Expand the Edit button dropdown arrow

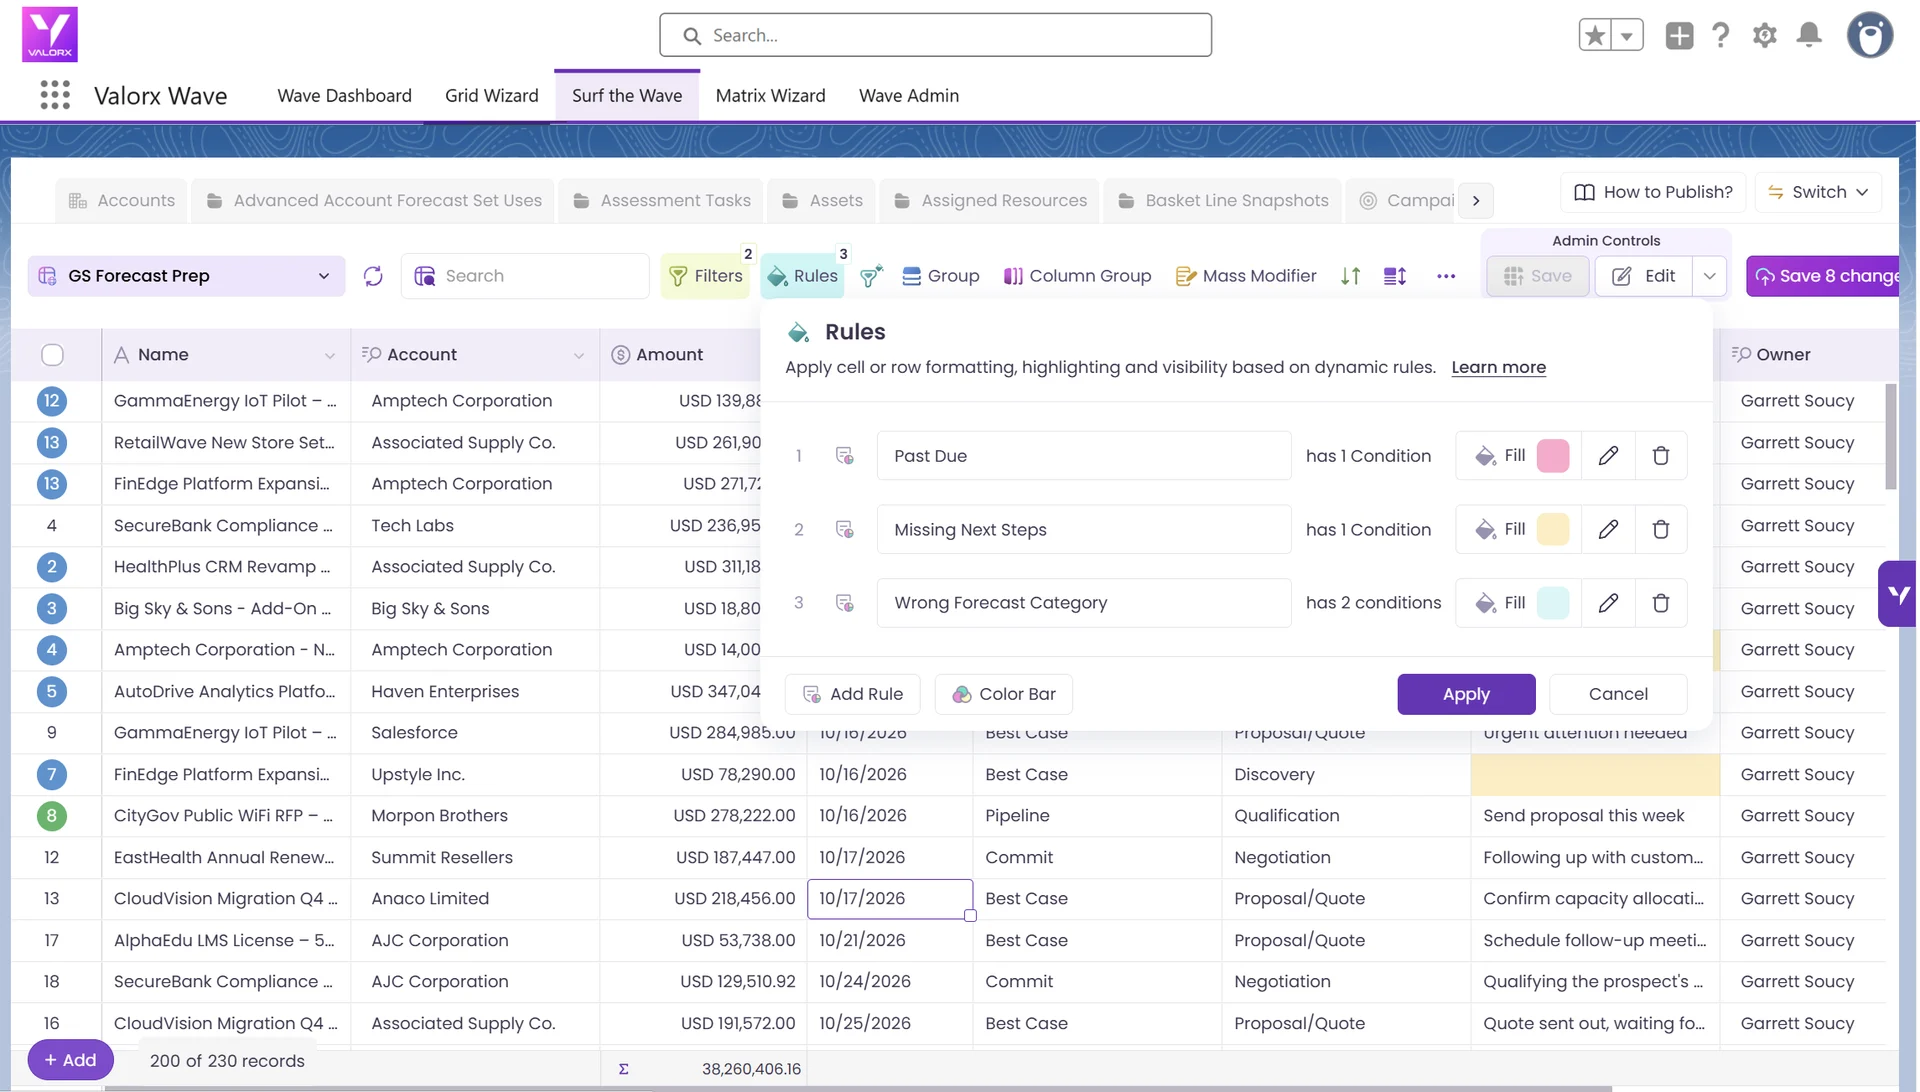(x=1710, y=276)
